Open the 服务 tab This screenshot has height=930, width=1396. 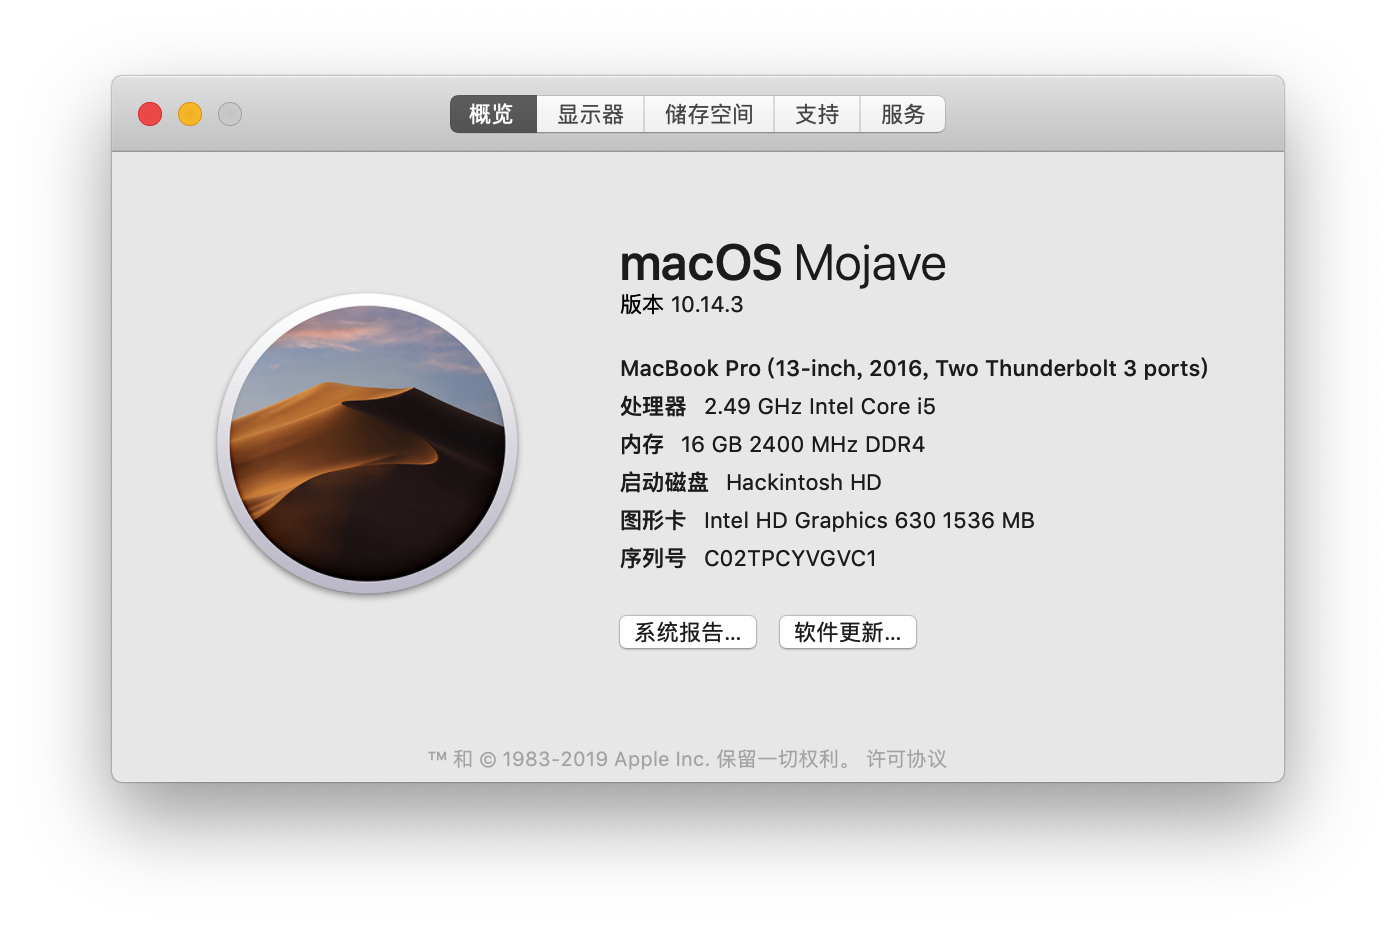coord(903,114)
